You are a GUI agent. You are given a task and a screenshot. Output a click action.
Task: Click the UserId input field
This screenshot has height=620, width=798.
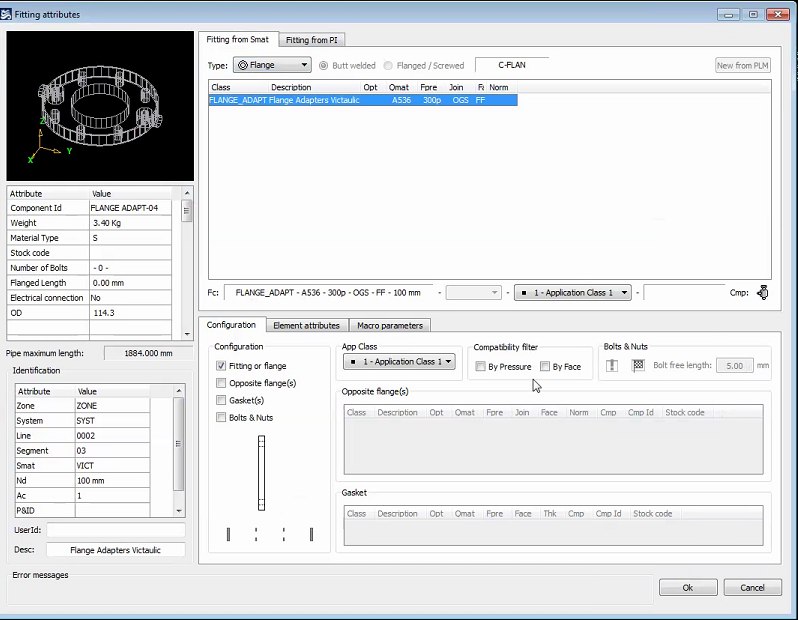tap(116, 530)
